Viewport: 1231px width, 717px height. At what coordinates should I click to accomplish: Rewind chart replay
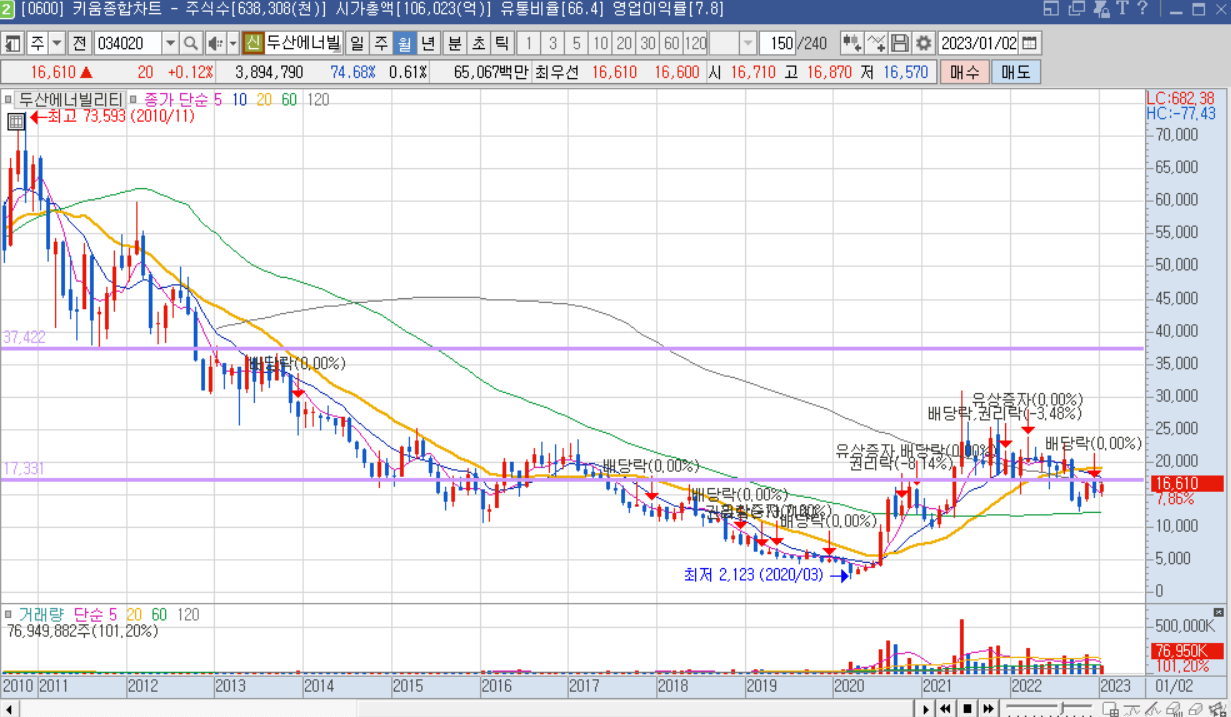(x=945, y=708)
